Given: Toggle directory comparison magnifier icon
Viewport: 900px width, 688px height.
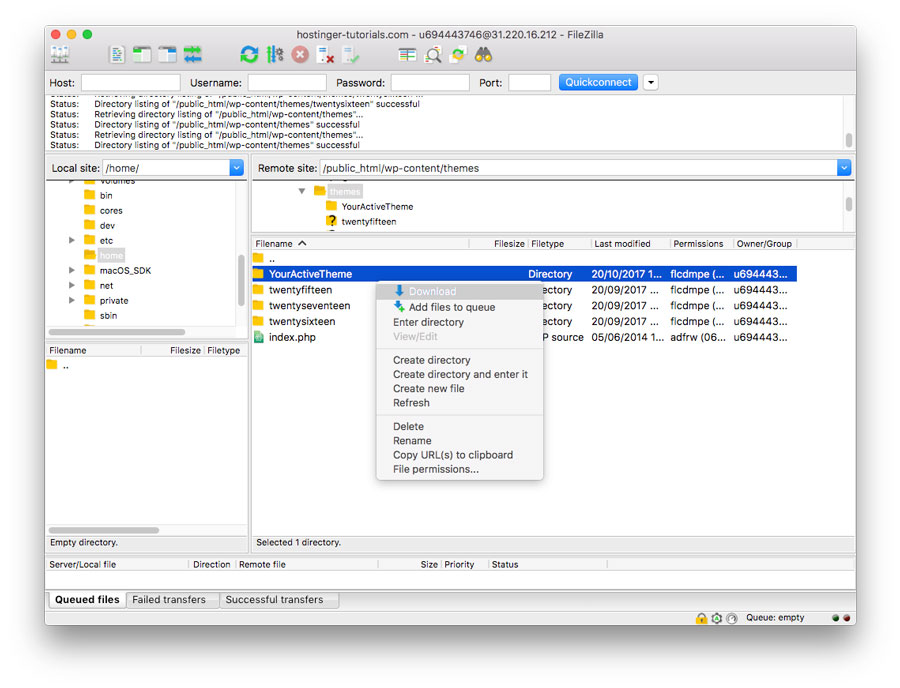Looking at the screenshot, I should pos(433,55).
